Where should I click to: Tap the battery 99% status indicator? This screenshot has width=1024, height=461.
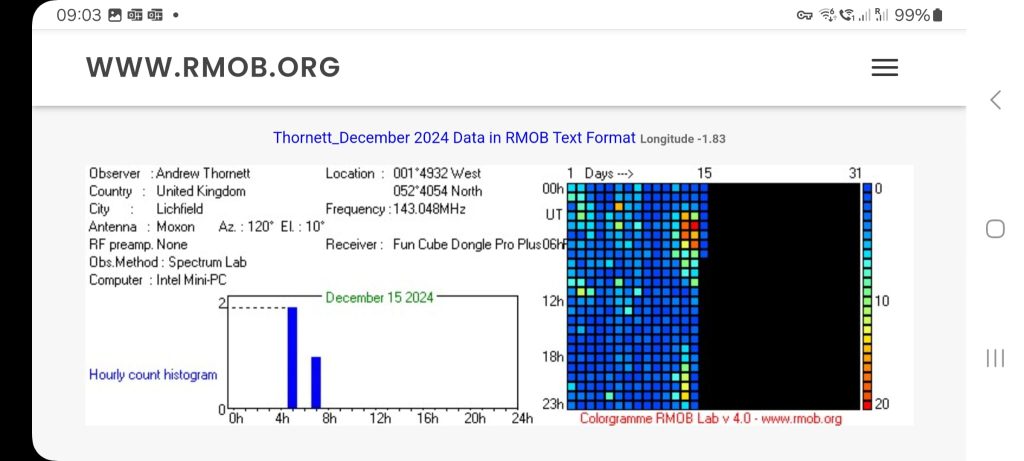click(x=918, y=15)
